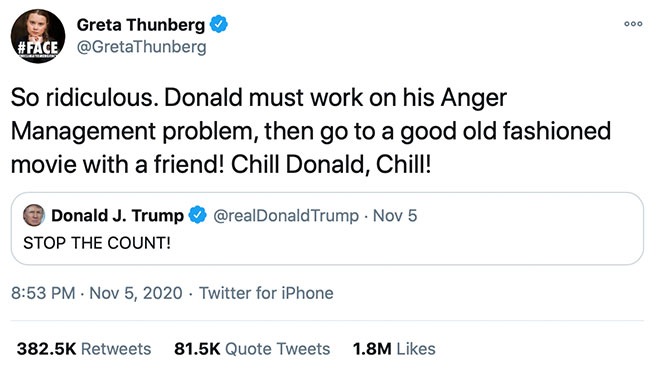The height and width of the screenshot is (372, 650).
Task: Click Greta Thunberg's profile avatar
Action: 38,36
